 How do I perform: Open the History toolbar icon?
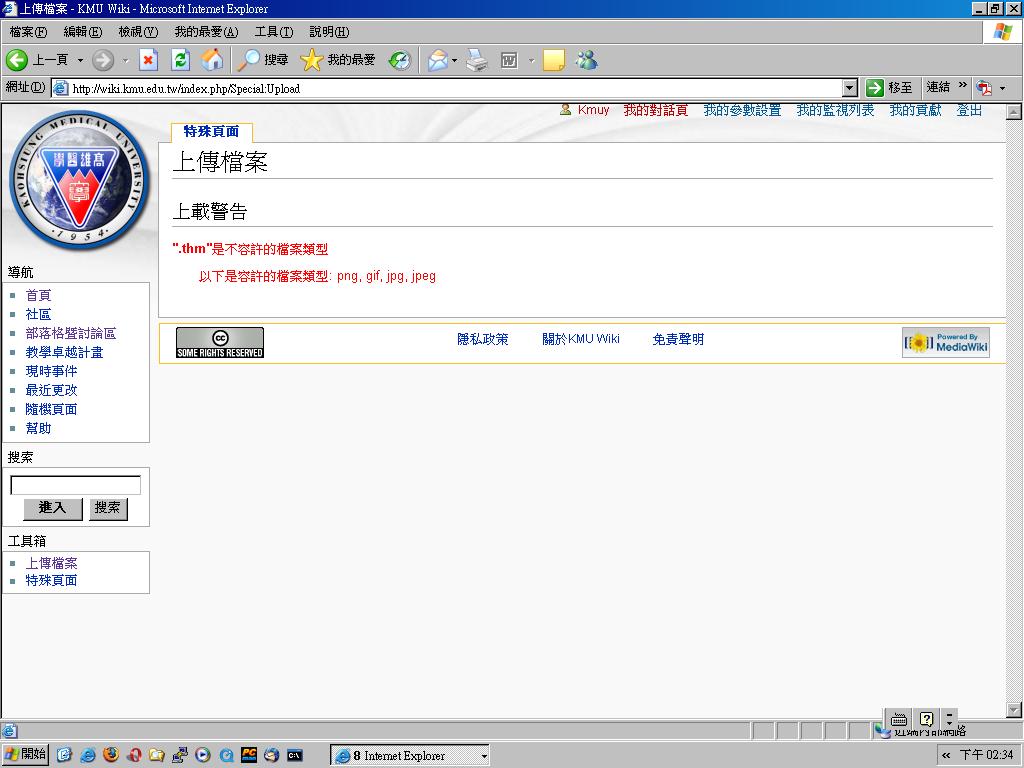pos(400,60)
